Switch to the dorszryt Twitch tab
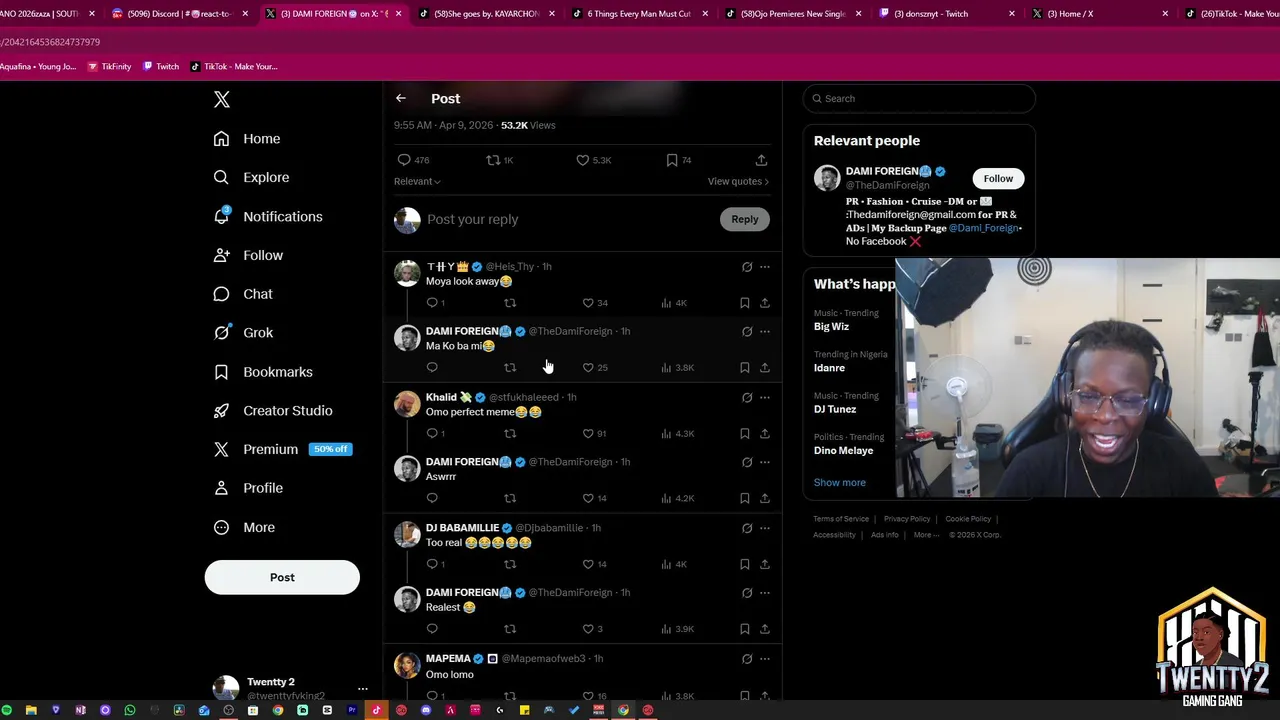 click(948, 14)
